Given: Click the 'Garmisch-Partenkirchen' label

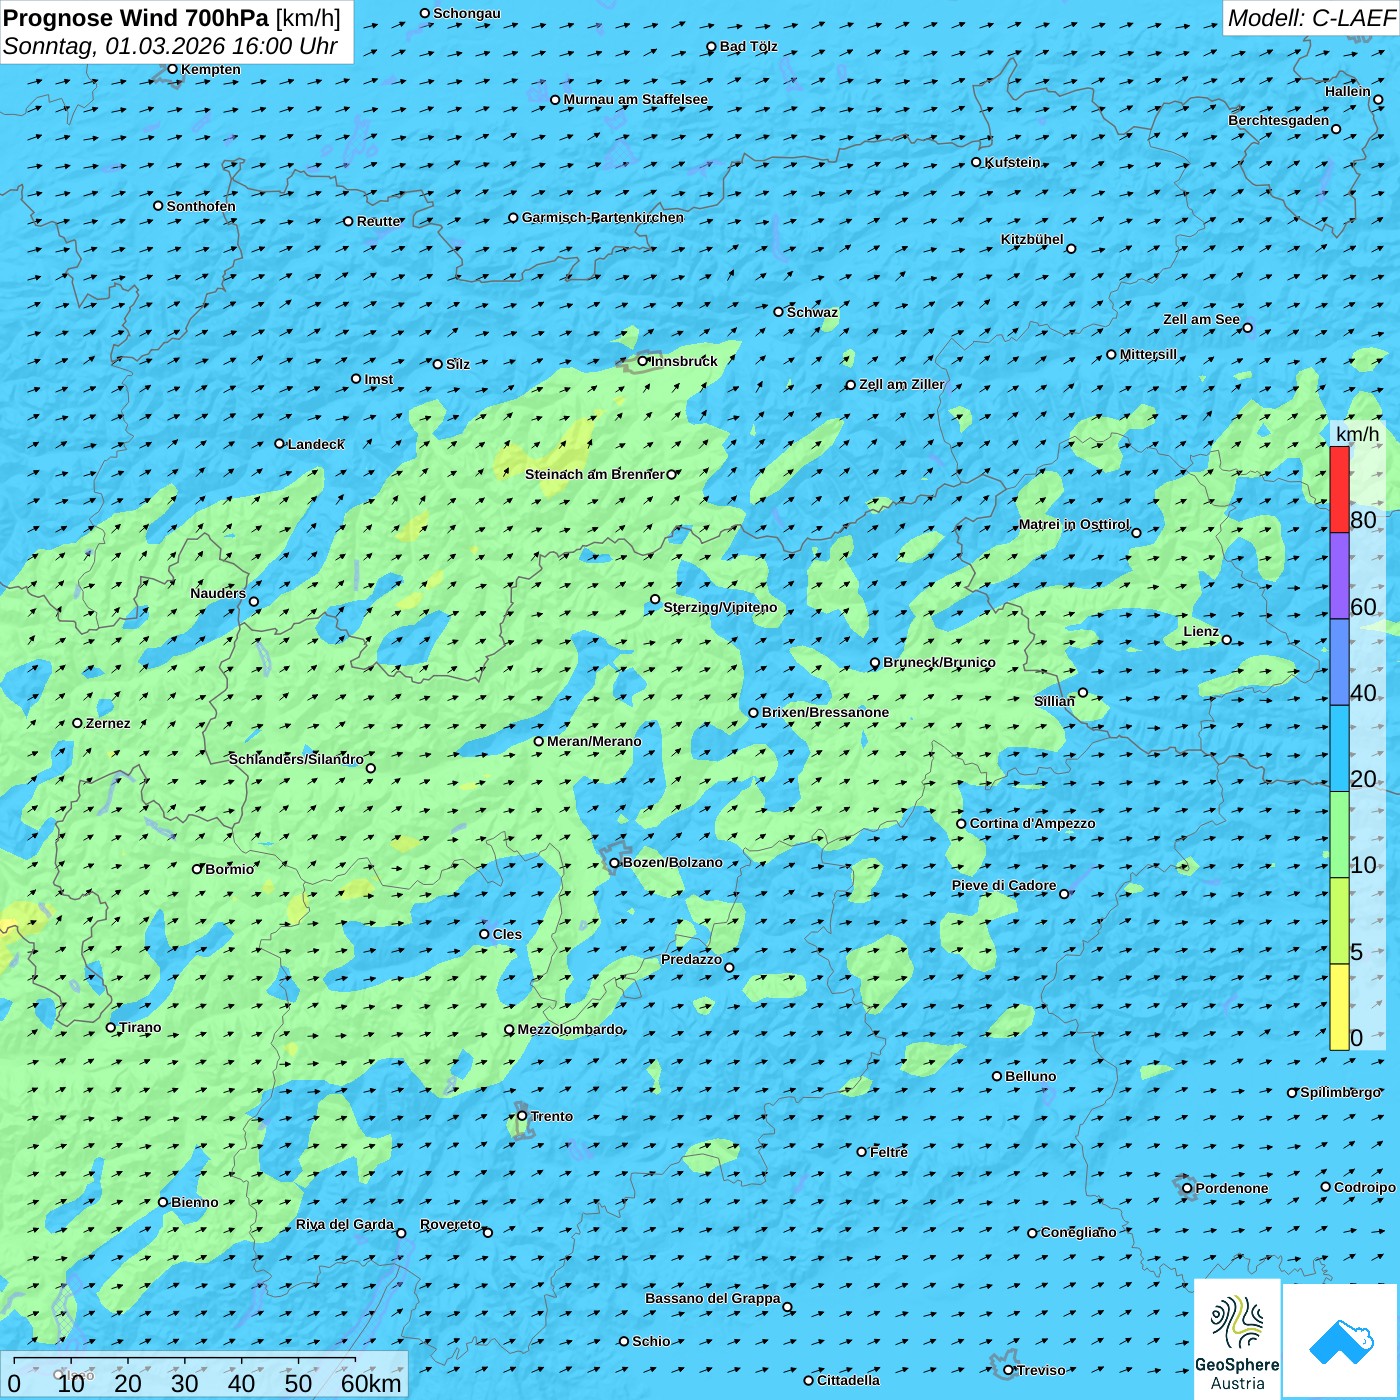Looking at the screenshot, I should tap(603, 217).
